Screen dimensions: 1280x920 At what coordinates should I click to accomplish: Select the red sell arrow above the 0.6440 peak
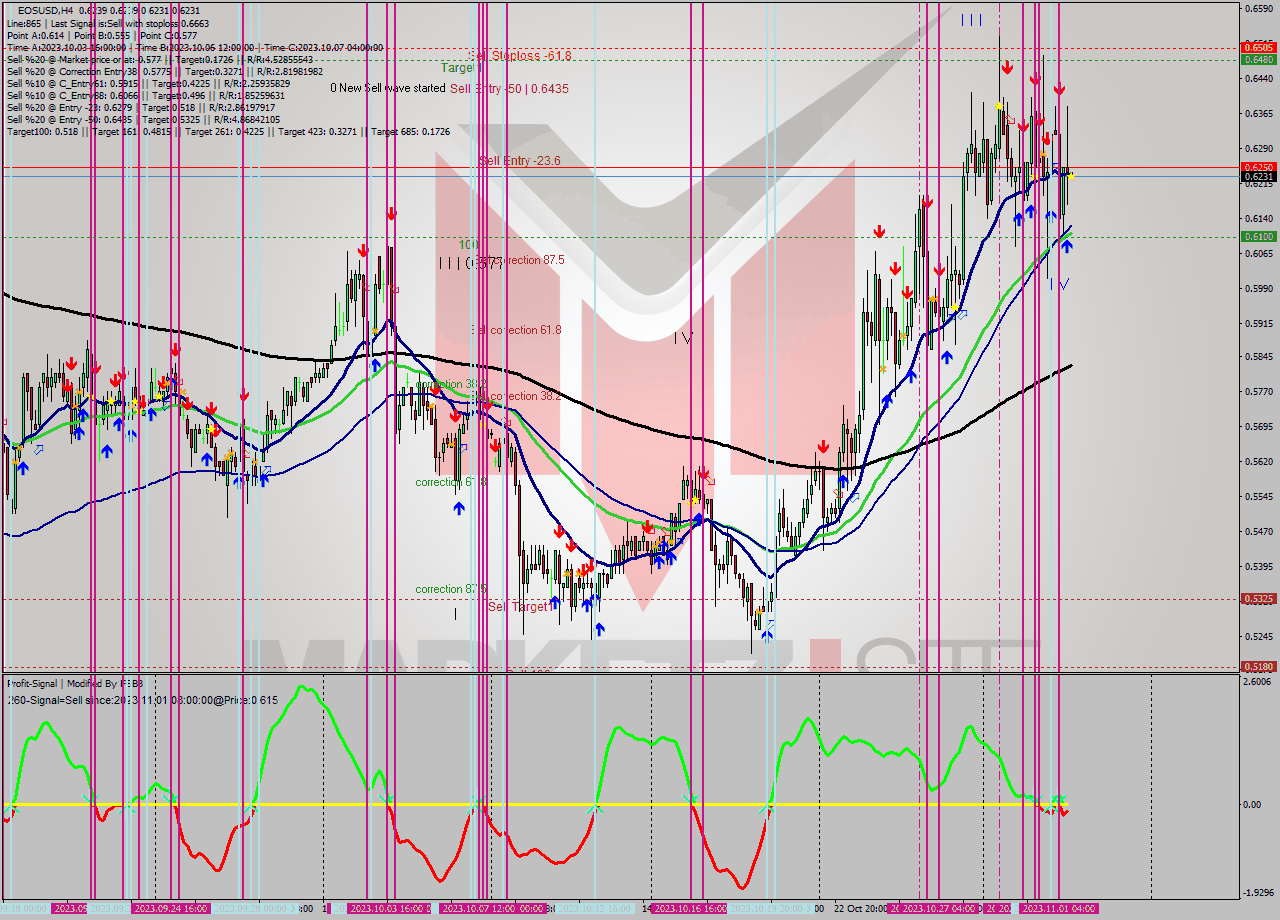(1008, 67)
